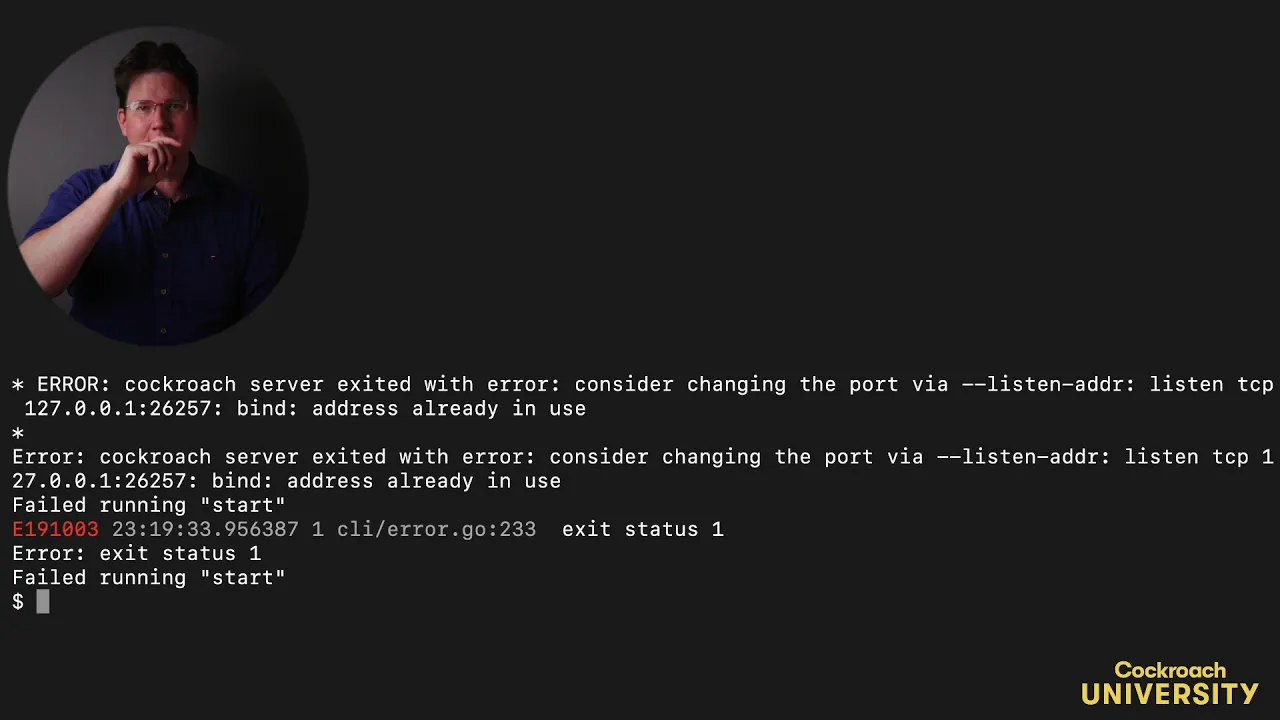Viewport: 1280px width, 720px height.
Task: Click the last 'Failed running "start"' line
Action: [149, 577]
